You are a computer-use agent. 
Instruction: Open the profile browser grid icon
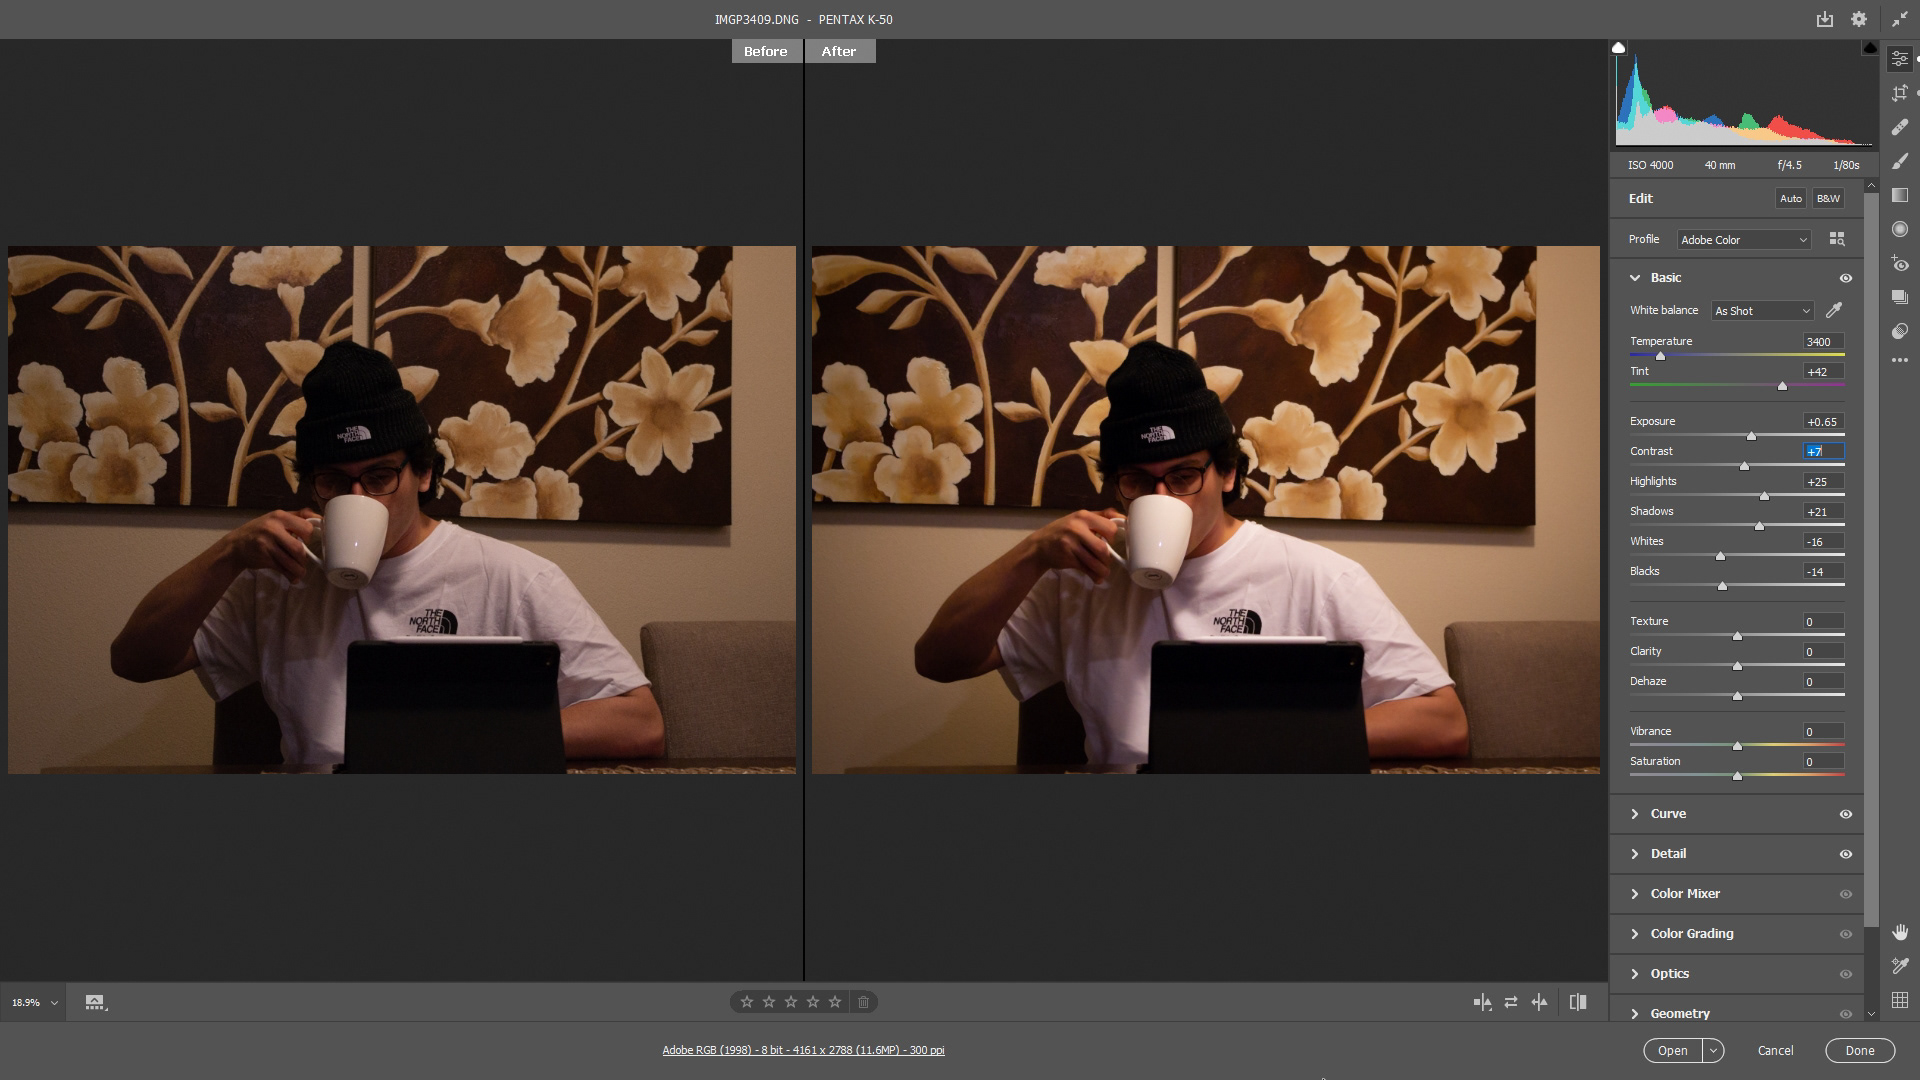(x=1837, y=239)
